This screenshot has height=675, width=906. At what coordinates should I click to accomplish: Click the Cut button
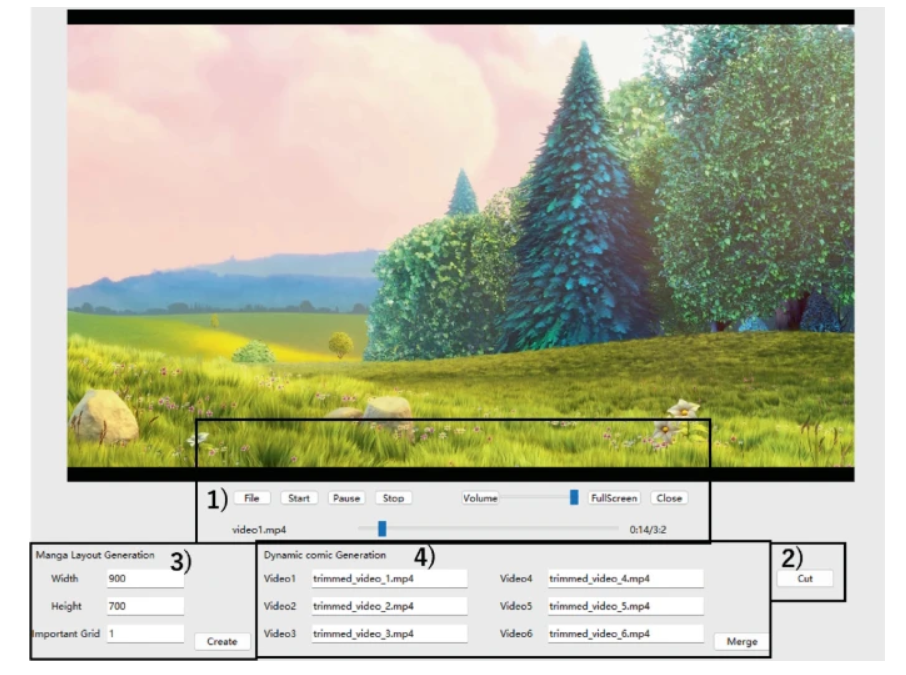(805, 578)
